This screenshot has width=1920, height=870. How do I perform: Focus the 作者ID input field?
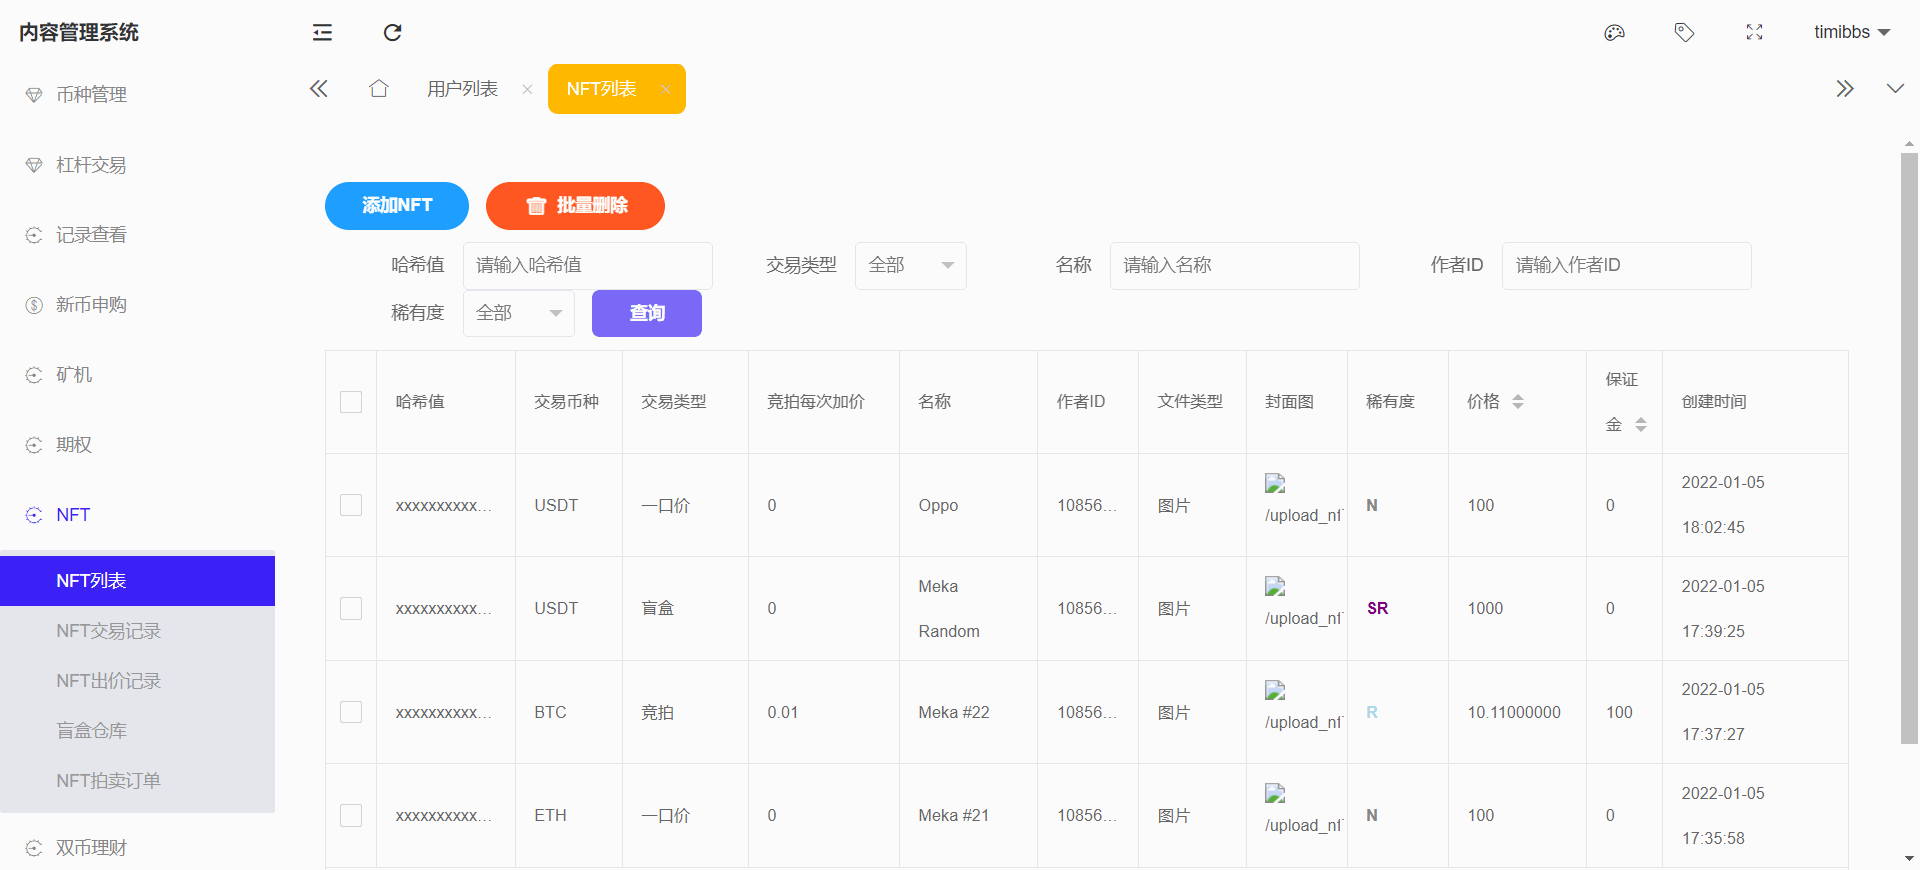point(1627,266)
